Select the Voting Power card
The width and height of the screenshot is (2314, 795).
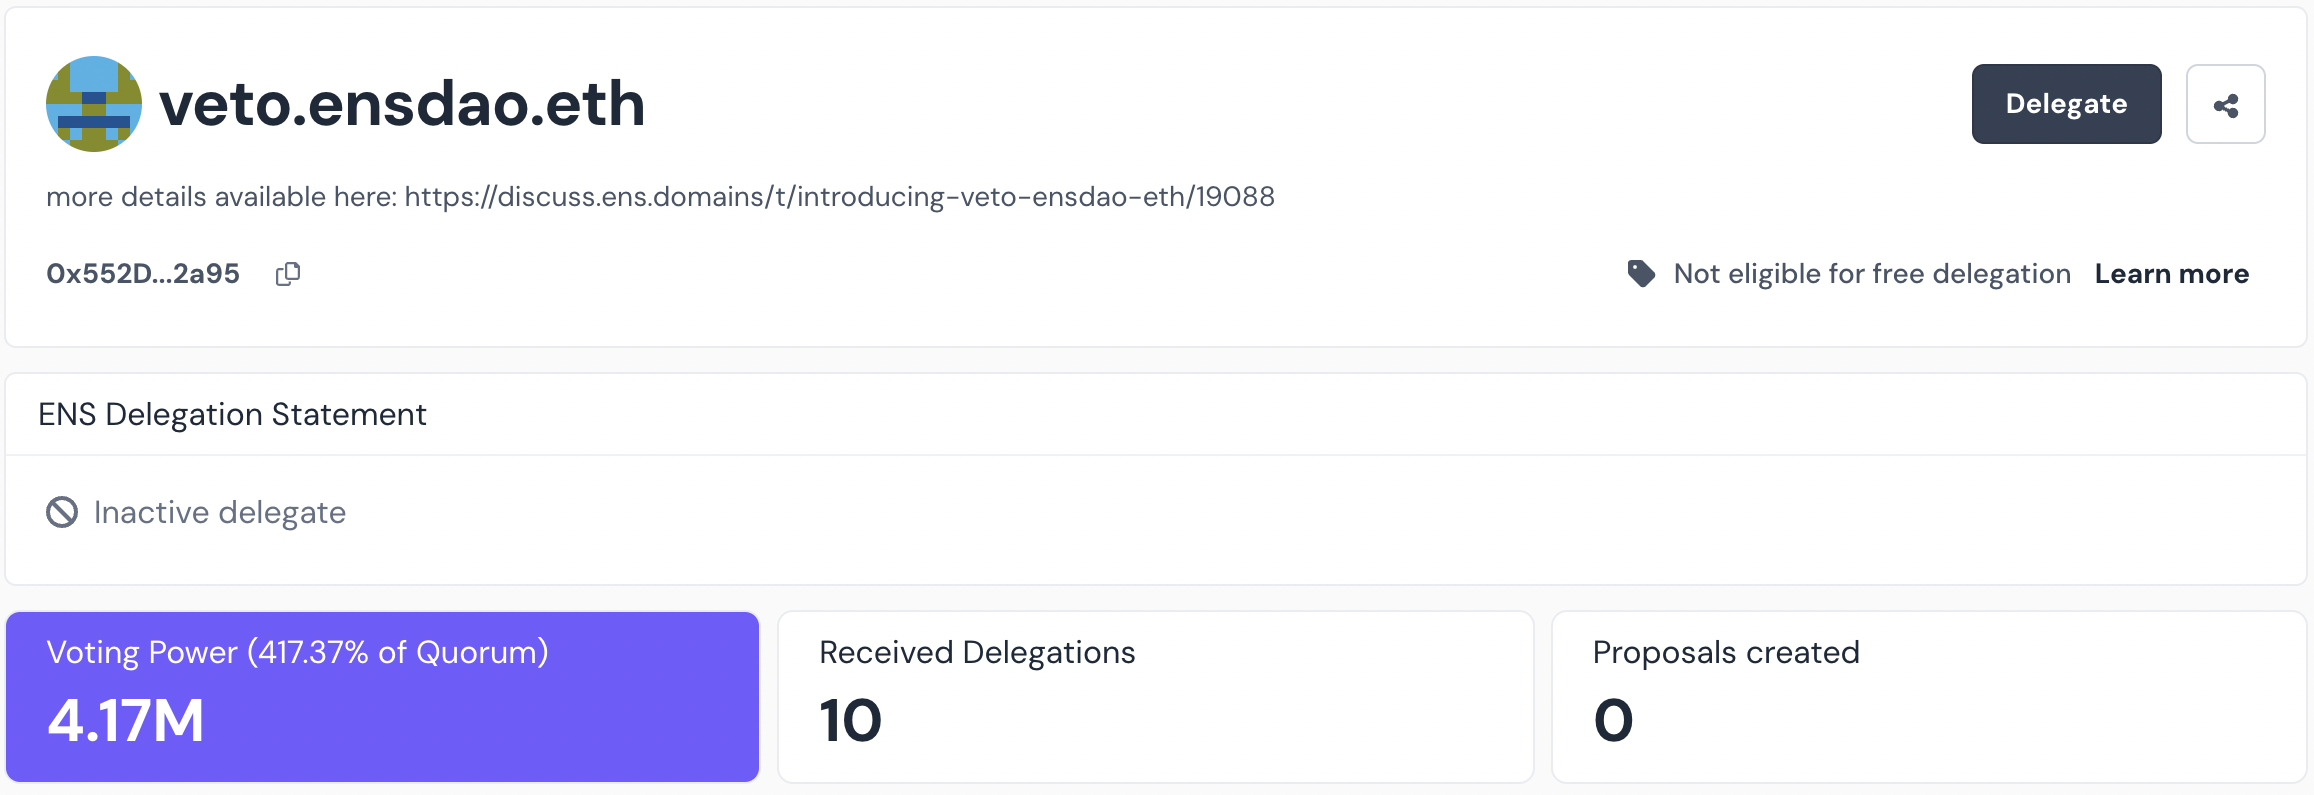tap(382, 697)
